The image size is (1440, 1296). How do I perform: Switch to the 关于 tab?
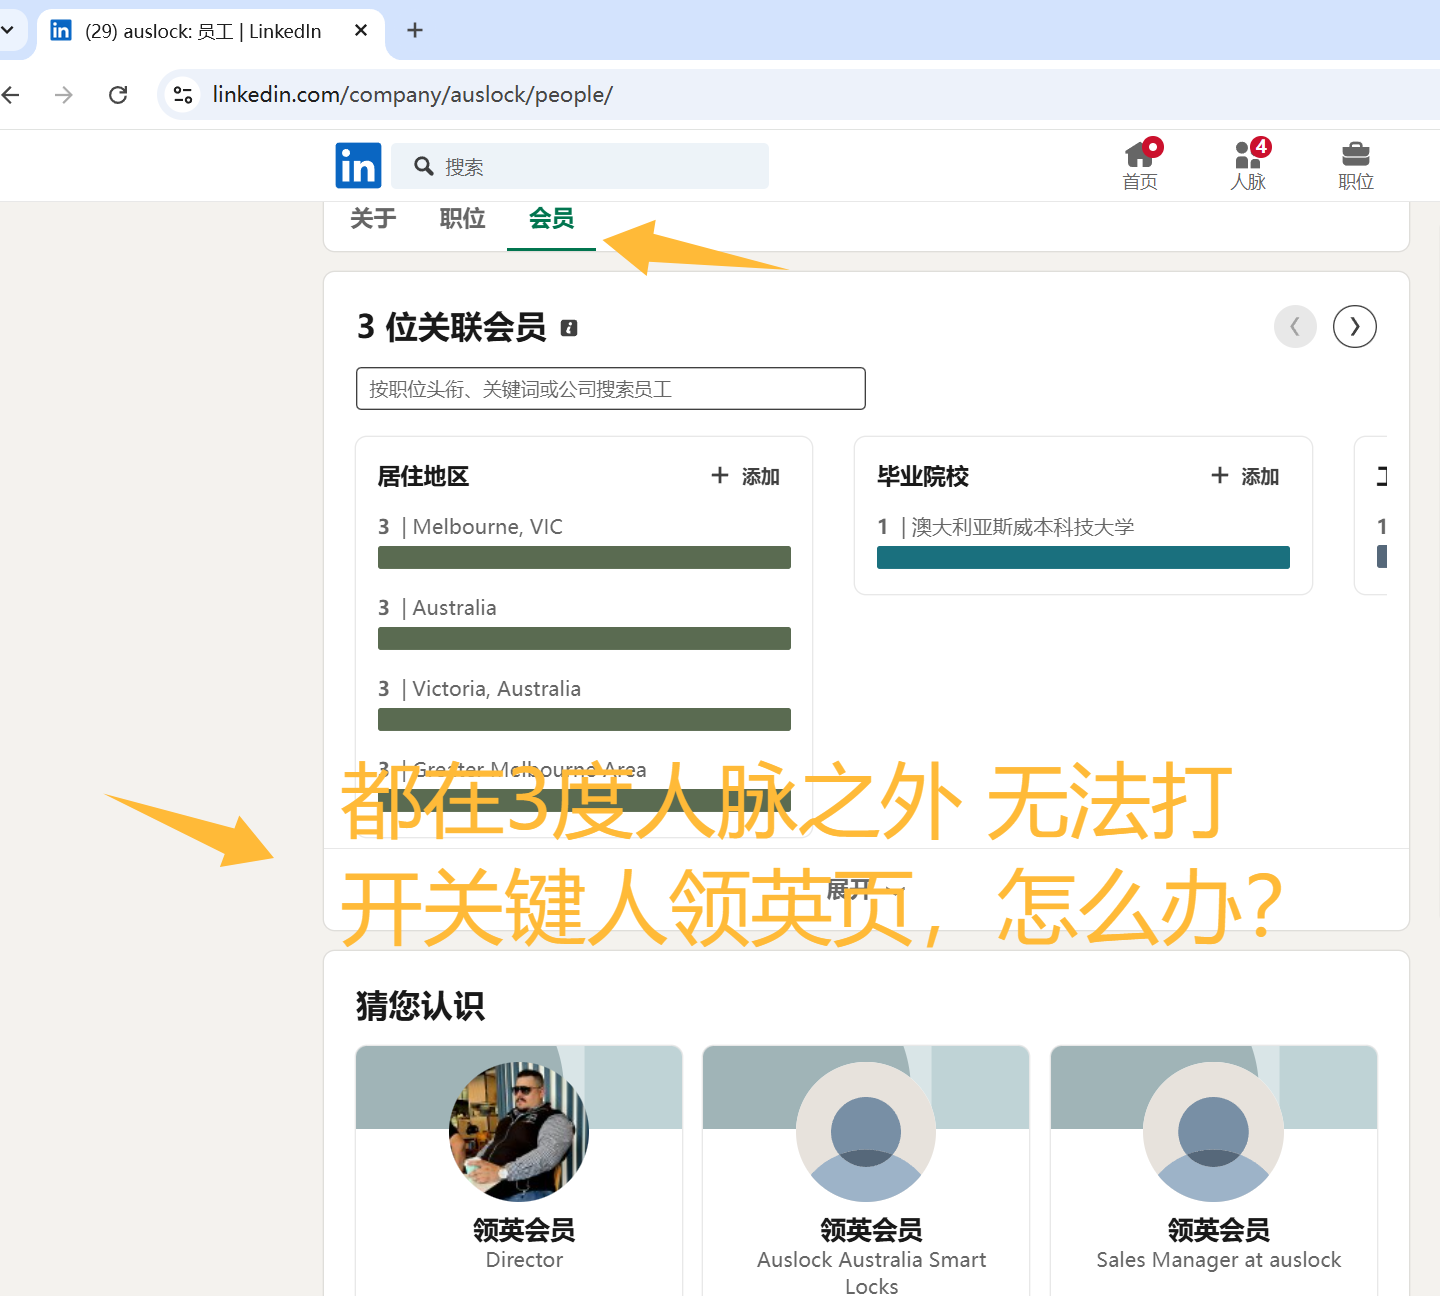pyautogui.click(x=373, y=218)
